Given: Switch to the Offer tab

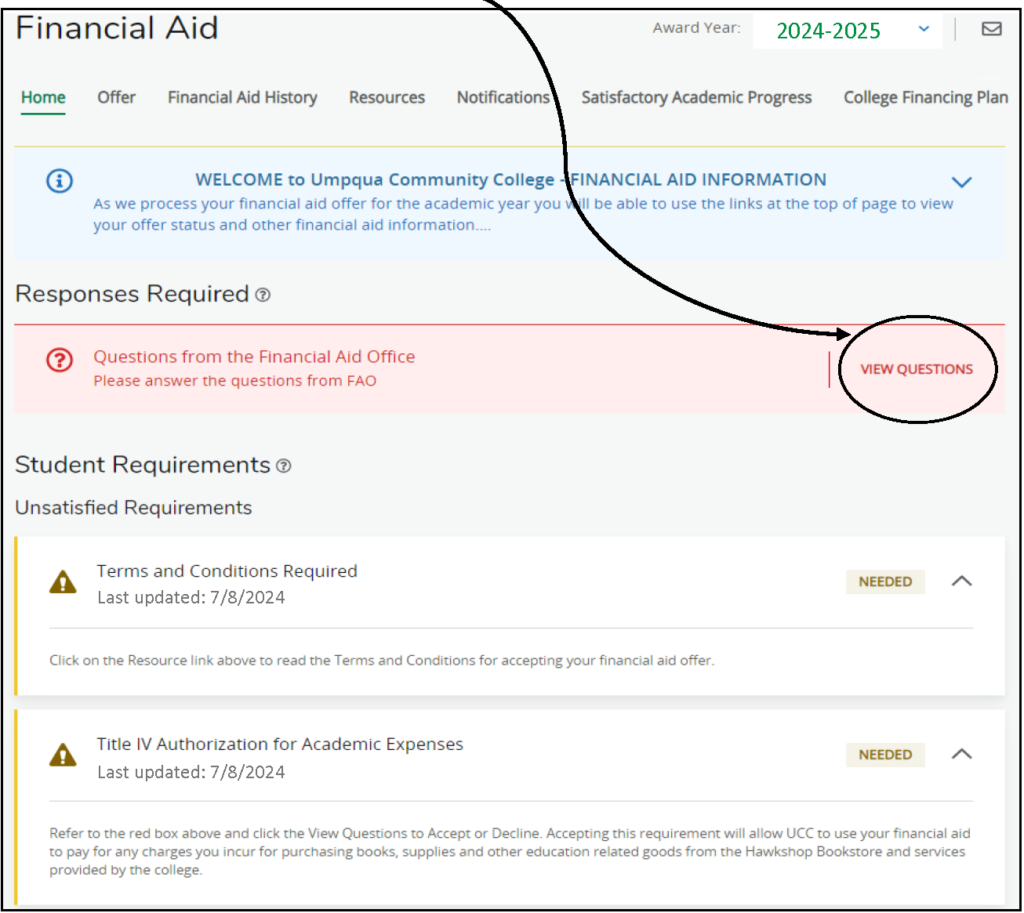Looking at the screenshot, I should pos(116,97).
